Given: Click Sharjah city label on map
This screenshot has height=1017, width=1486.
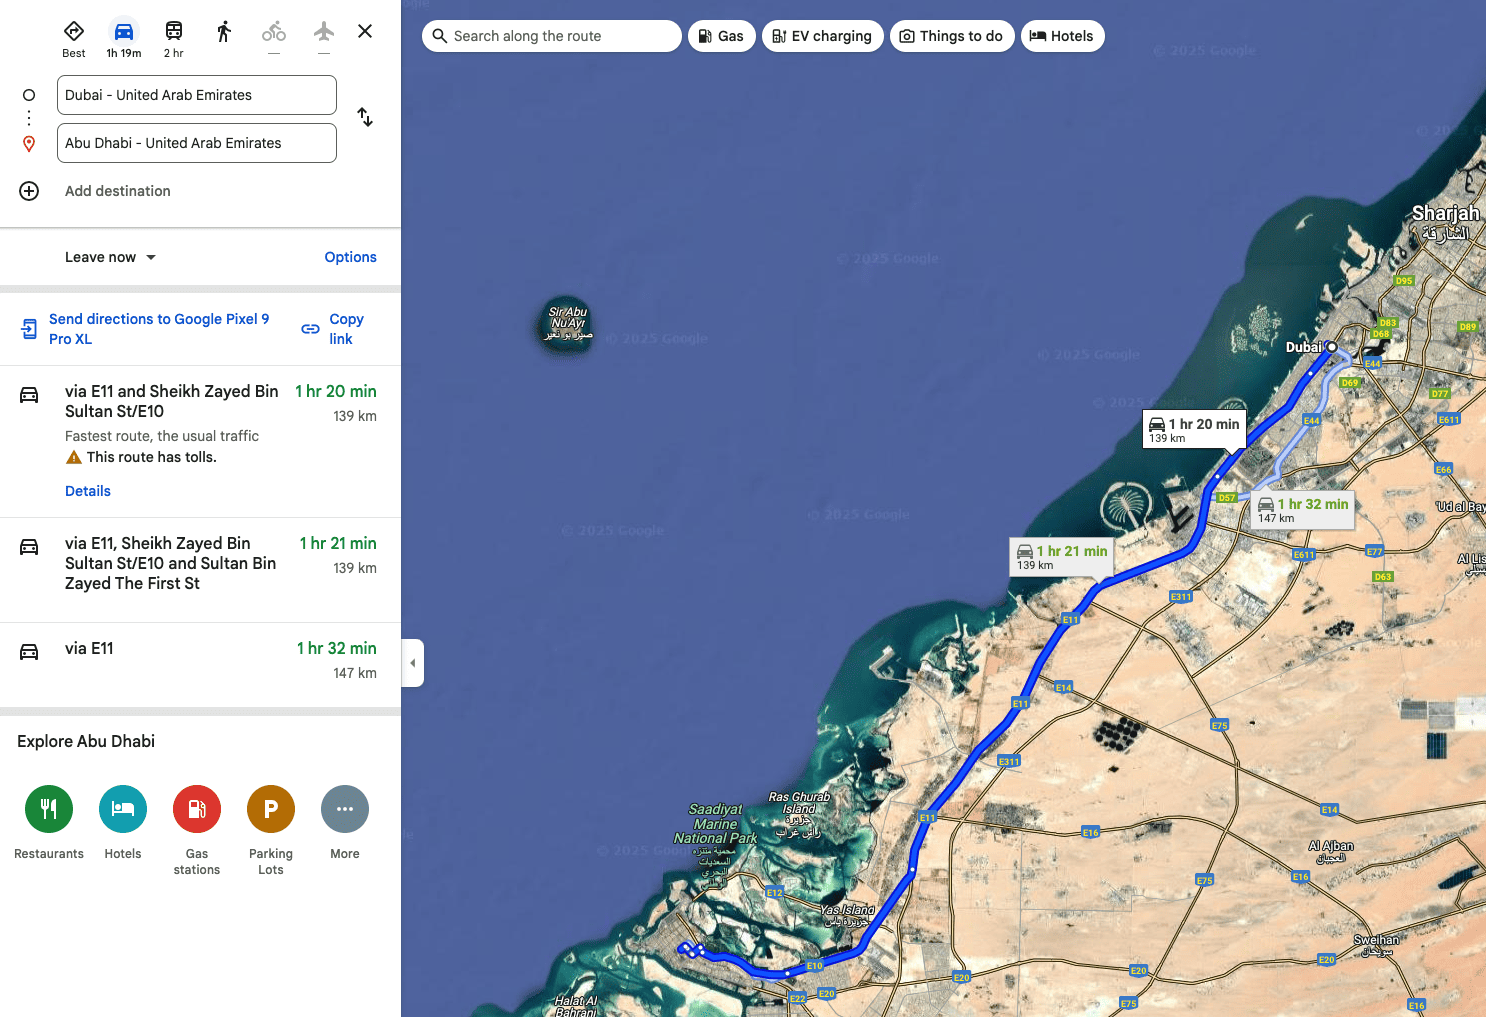Looking at the screenshot, I should point(1446,222).
